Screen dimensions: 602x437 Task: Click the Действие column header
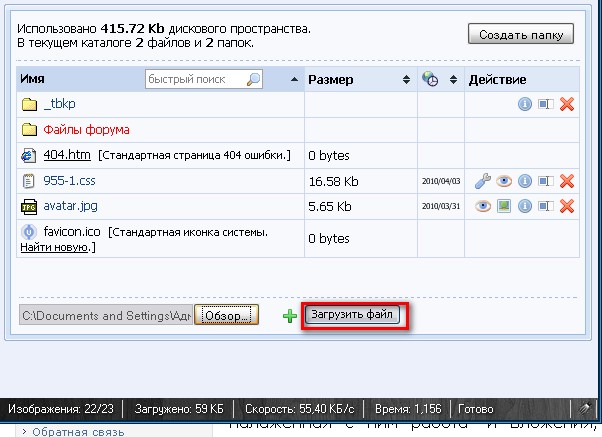pos(497,79)
